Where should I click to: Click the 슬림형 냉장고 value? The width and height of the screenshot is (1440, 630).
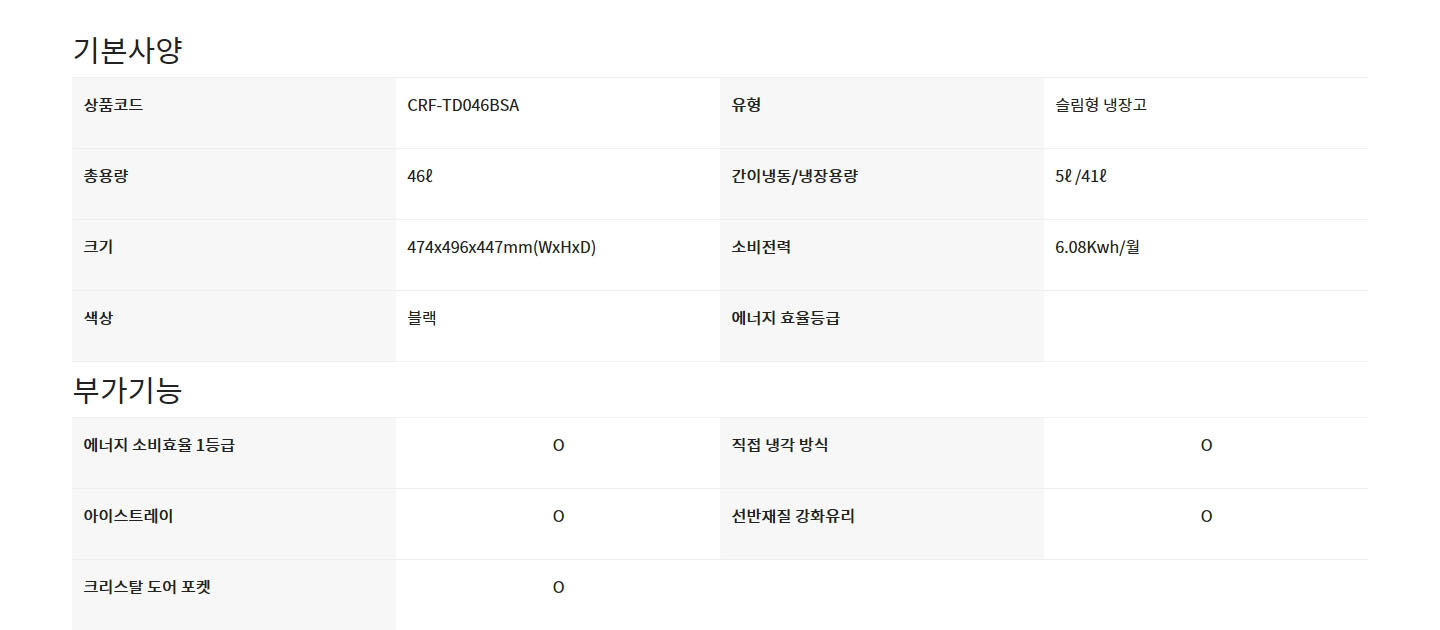pyautogui.click(x=1101, y=105)
